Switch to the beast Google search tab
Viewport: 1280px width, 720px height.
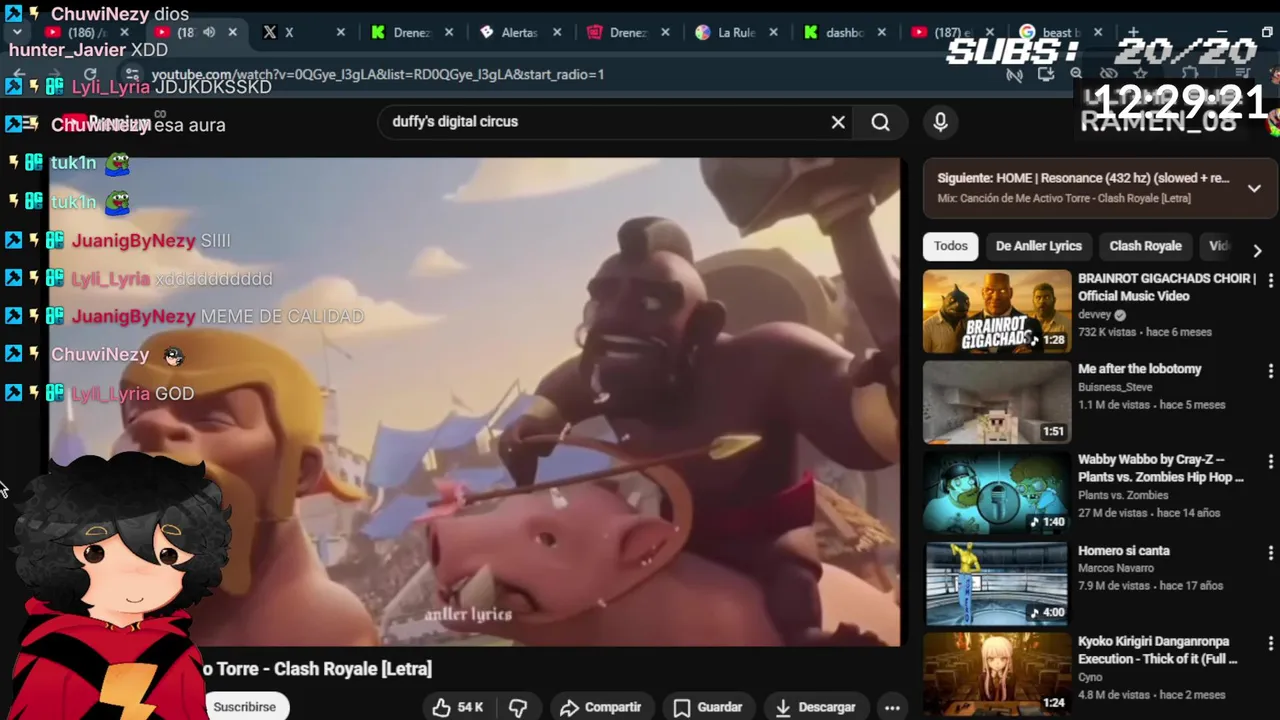[1062, 32]
